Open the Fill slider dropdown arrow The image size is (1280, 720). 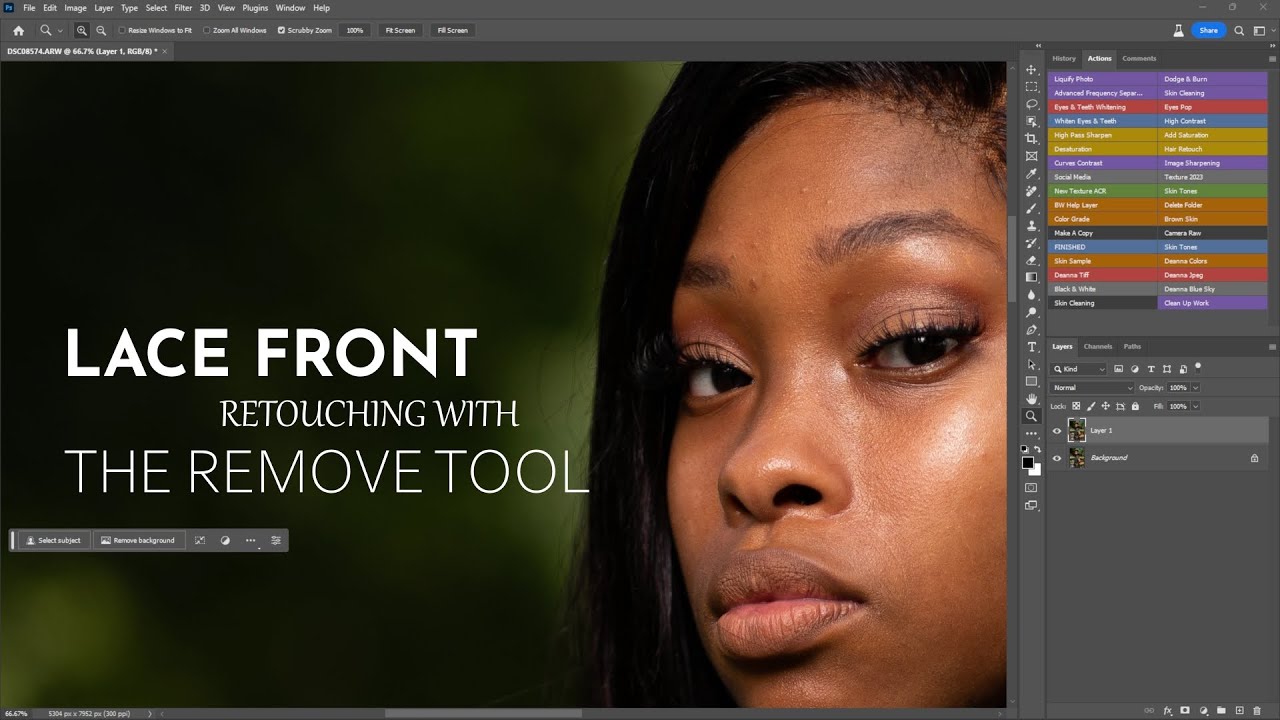[1195, 406]
